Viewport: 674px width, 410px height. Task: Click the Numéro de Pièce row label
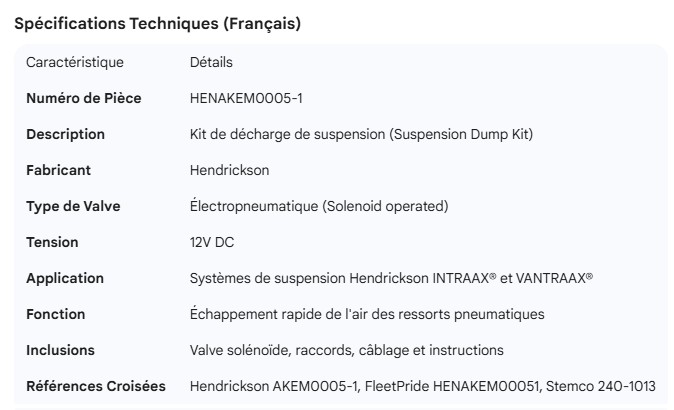pos(83,98)
